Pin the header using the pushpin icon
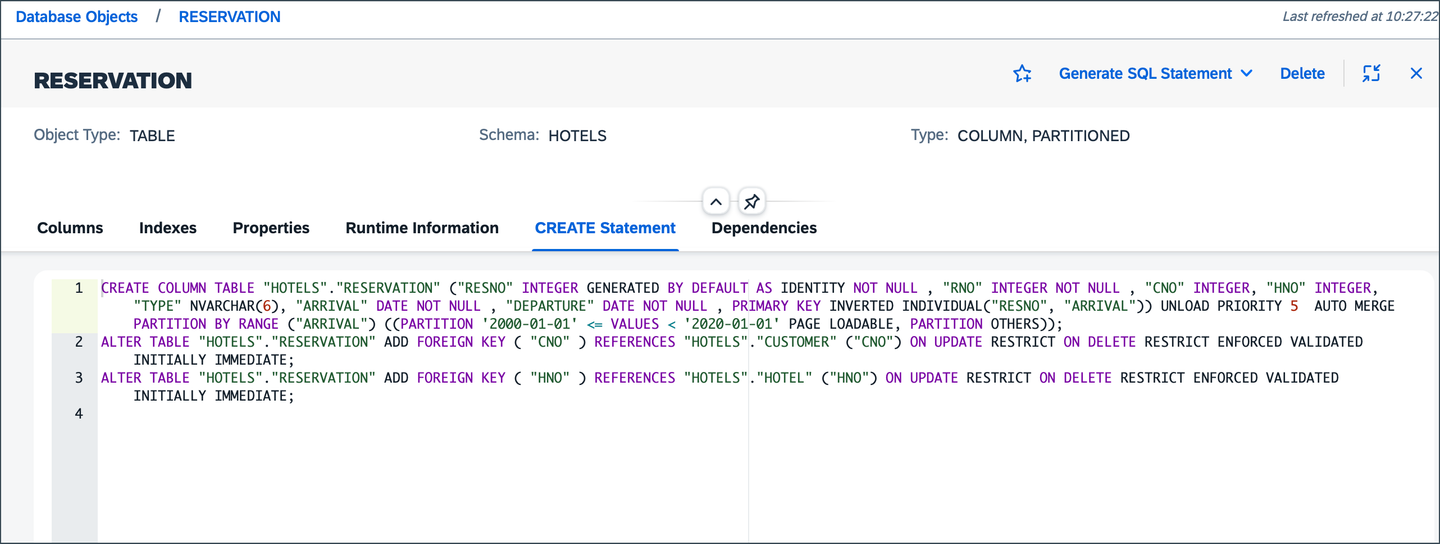This screenshot has width=1440, height=544. pos(752,202)
